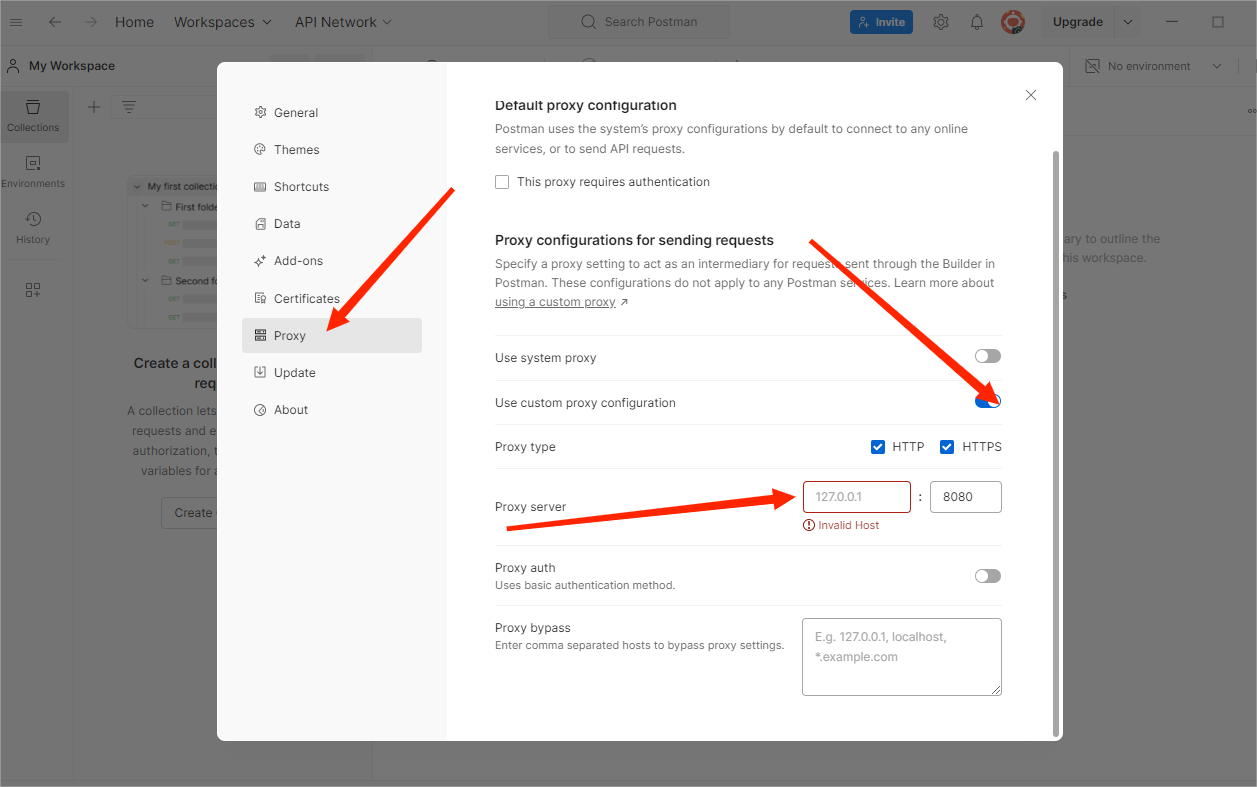Viewport: 1257px width, 787px height.
Task: Click the hamburger menu icon
Action: point(16,22)
